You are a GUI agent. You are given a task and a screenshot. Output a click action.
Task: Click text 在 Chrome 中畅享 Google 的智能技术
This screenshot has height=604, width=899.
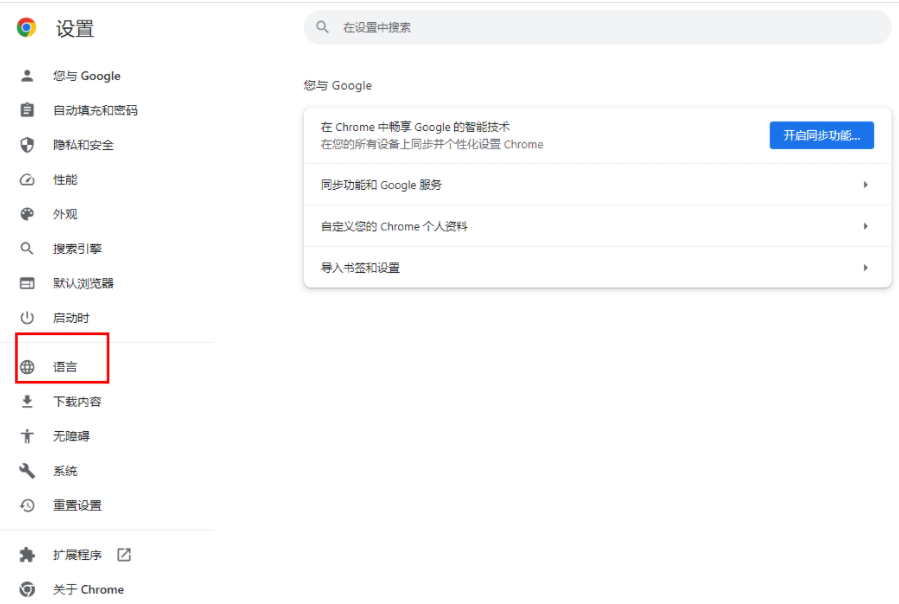[415, 127]
